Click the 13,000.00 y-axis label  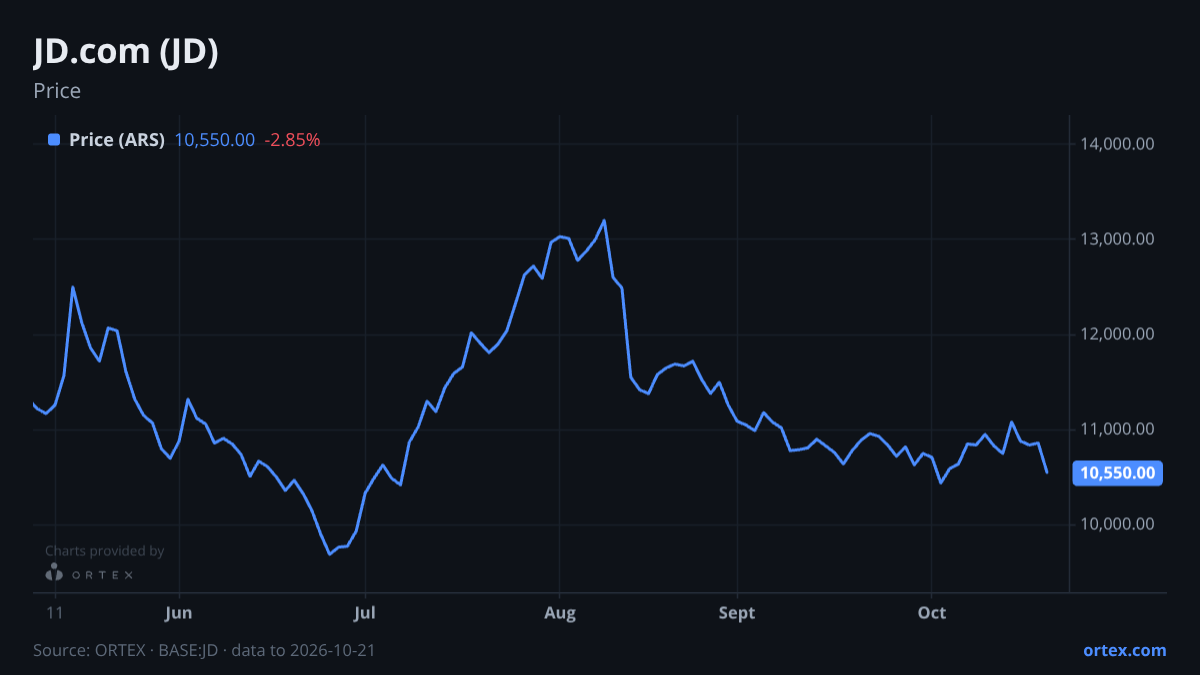point(1117,239)
